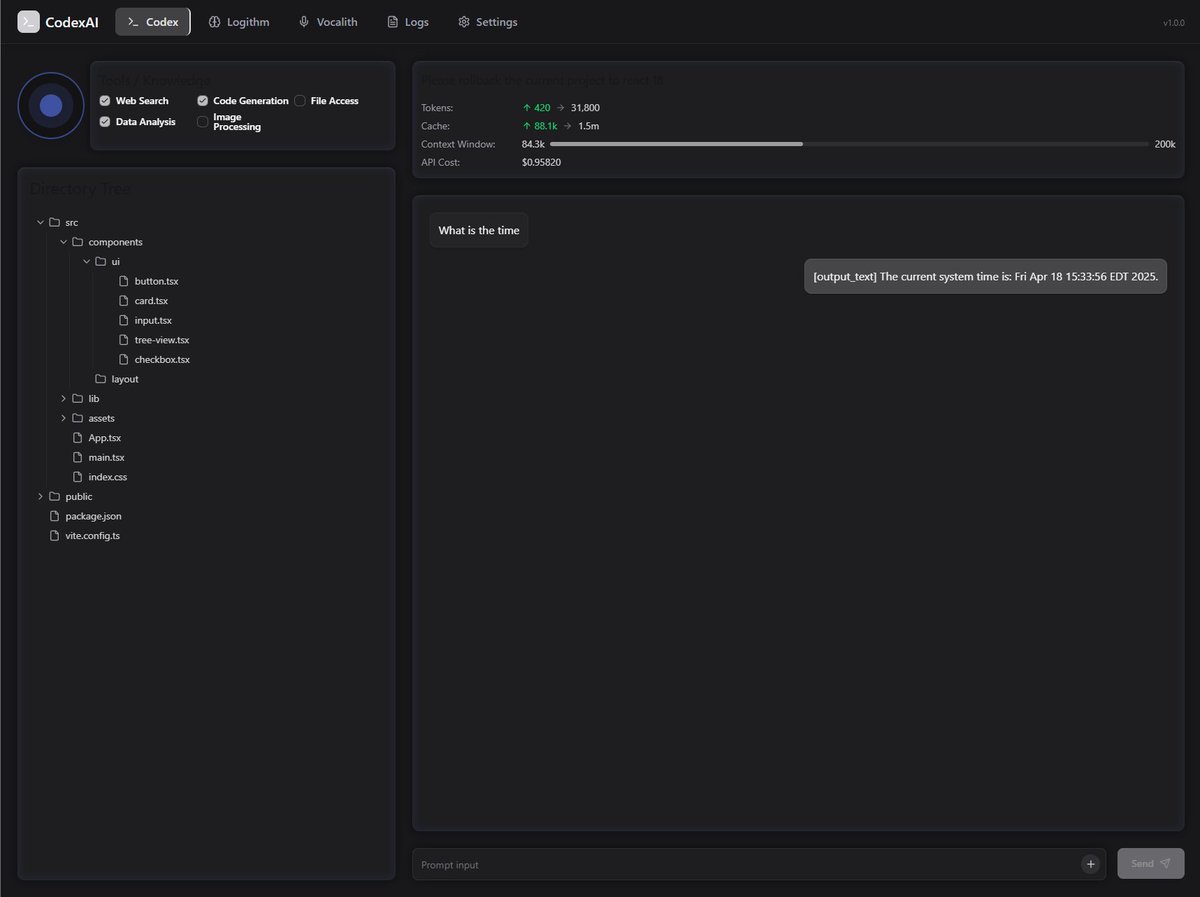The height and width of the screenshot is (897, 1200).
Task: Expand the lib folder chevron
Action: (x=63, y=399)
